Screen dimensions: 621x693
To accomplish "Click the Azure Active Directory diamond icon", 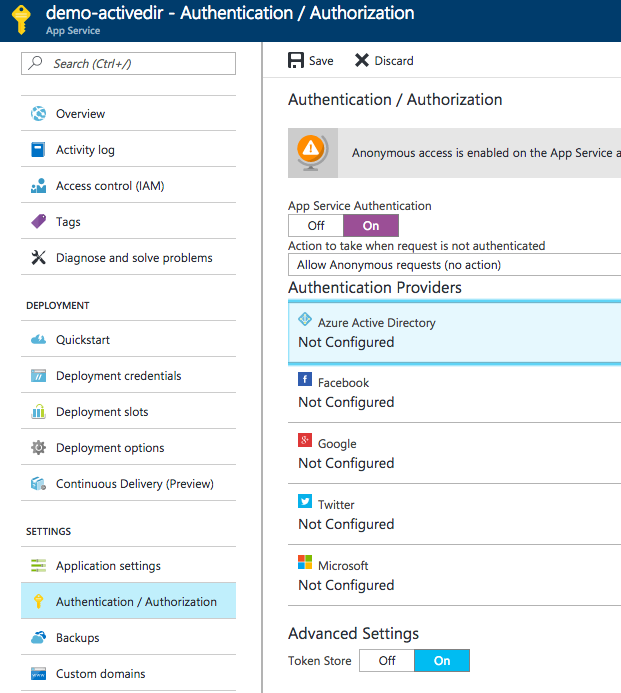I will (x=305, y=319).
